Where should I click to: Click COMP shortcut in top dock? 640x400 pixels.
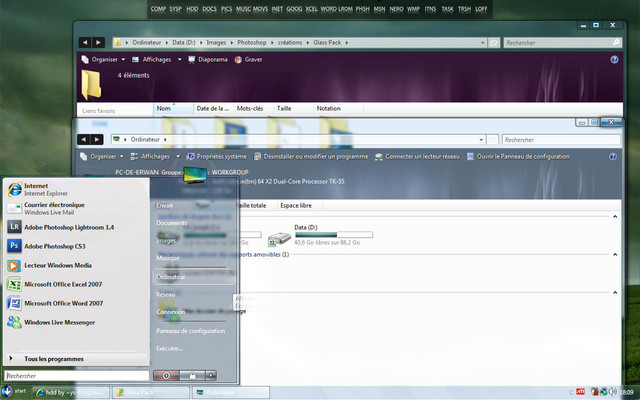[x=158, y=9]
